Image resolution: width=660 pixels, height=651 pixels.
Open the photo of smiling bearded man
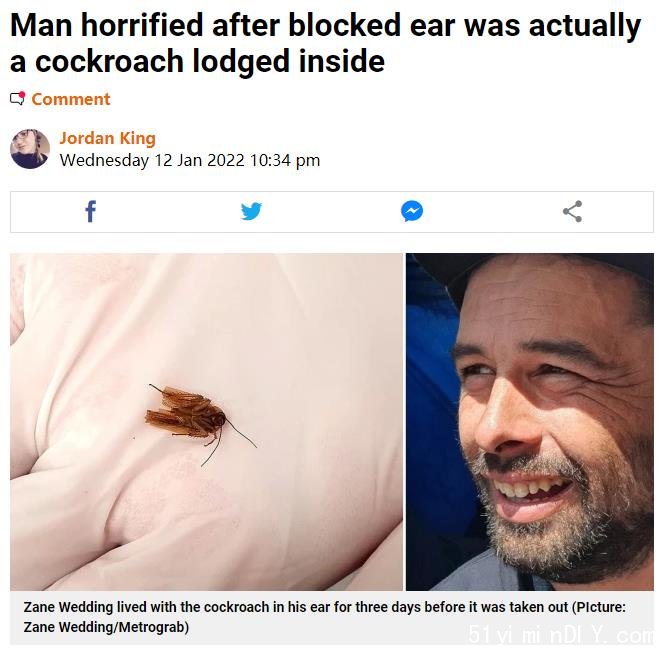[530, 422]
